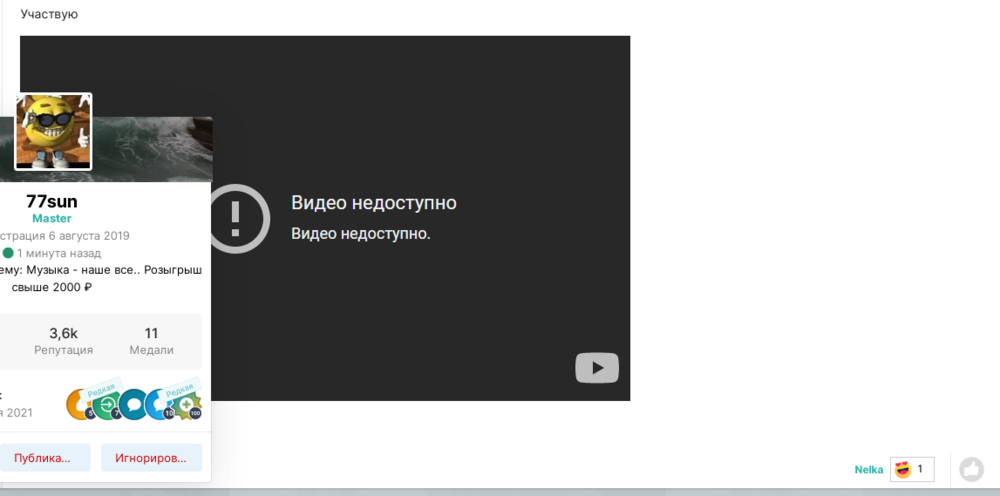Click the Master rank label

[x=52, y=219]
